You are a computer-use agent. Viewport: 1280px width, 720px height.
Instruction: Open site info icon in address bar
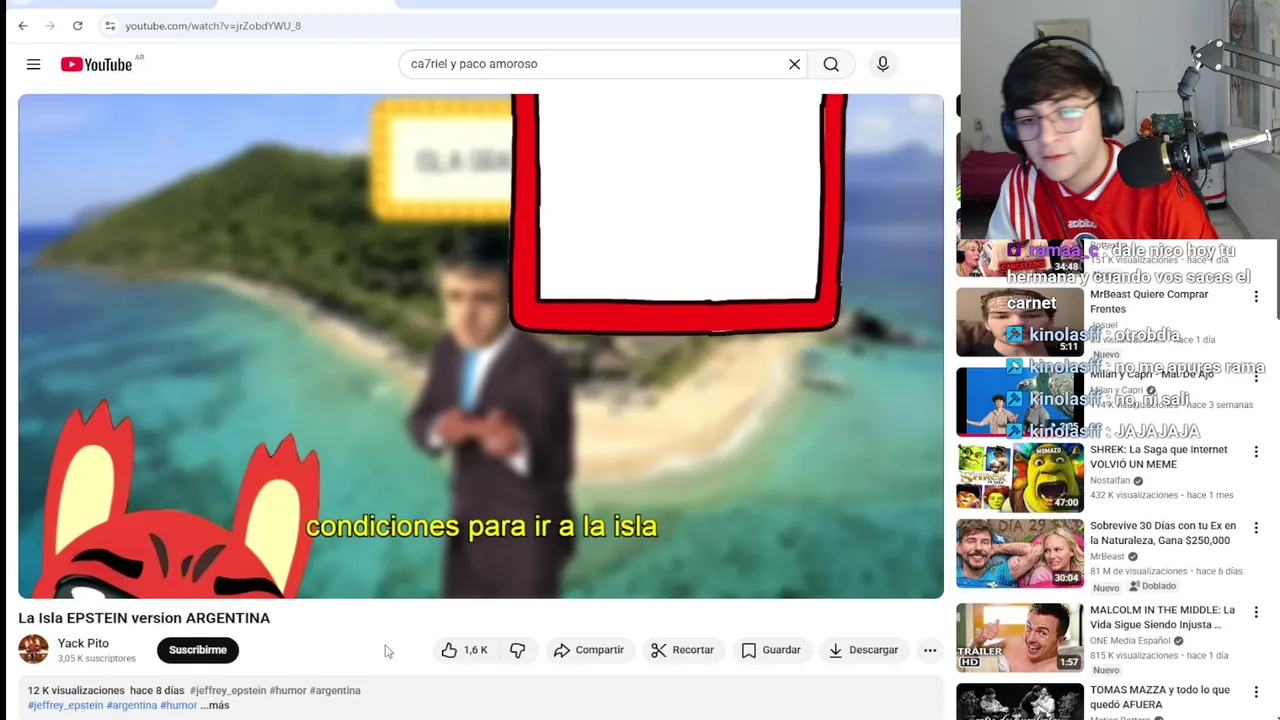pyautogui.click(x=110, y=26)
